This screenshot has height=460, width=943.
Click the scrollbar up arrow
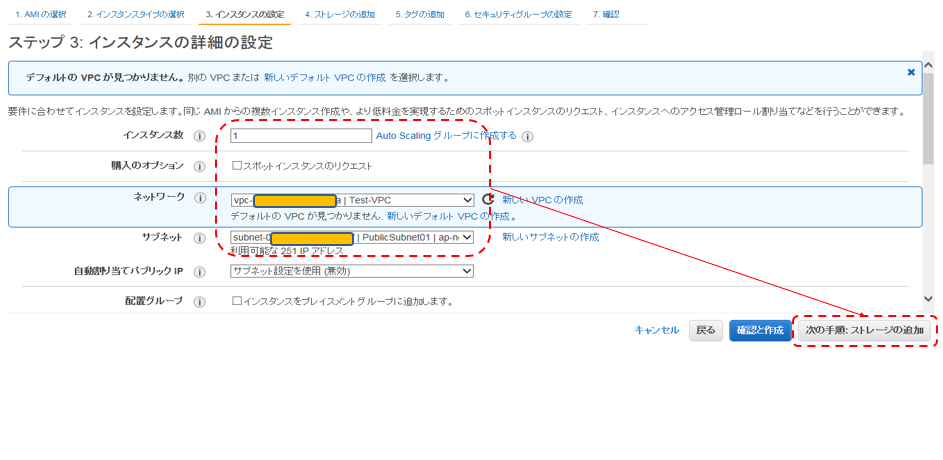[x=928, y=64]
